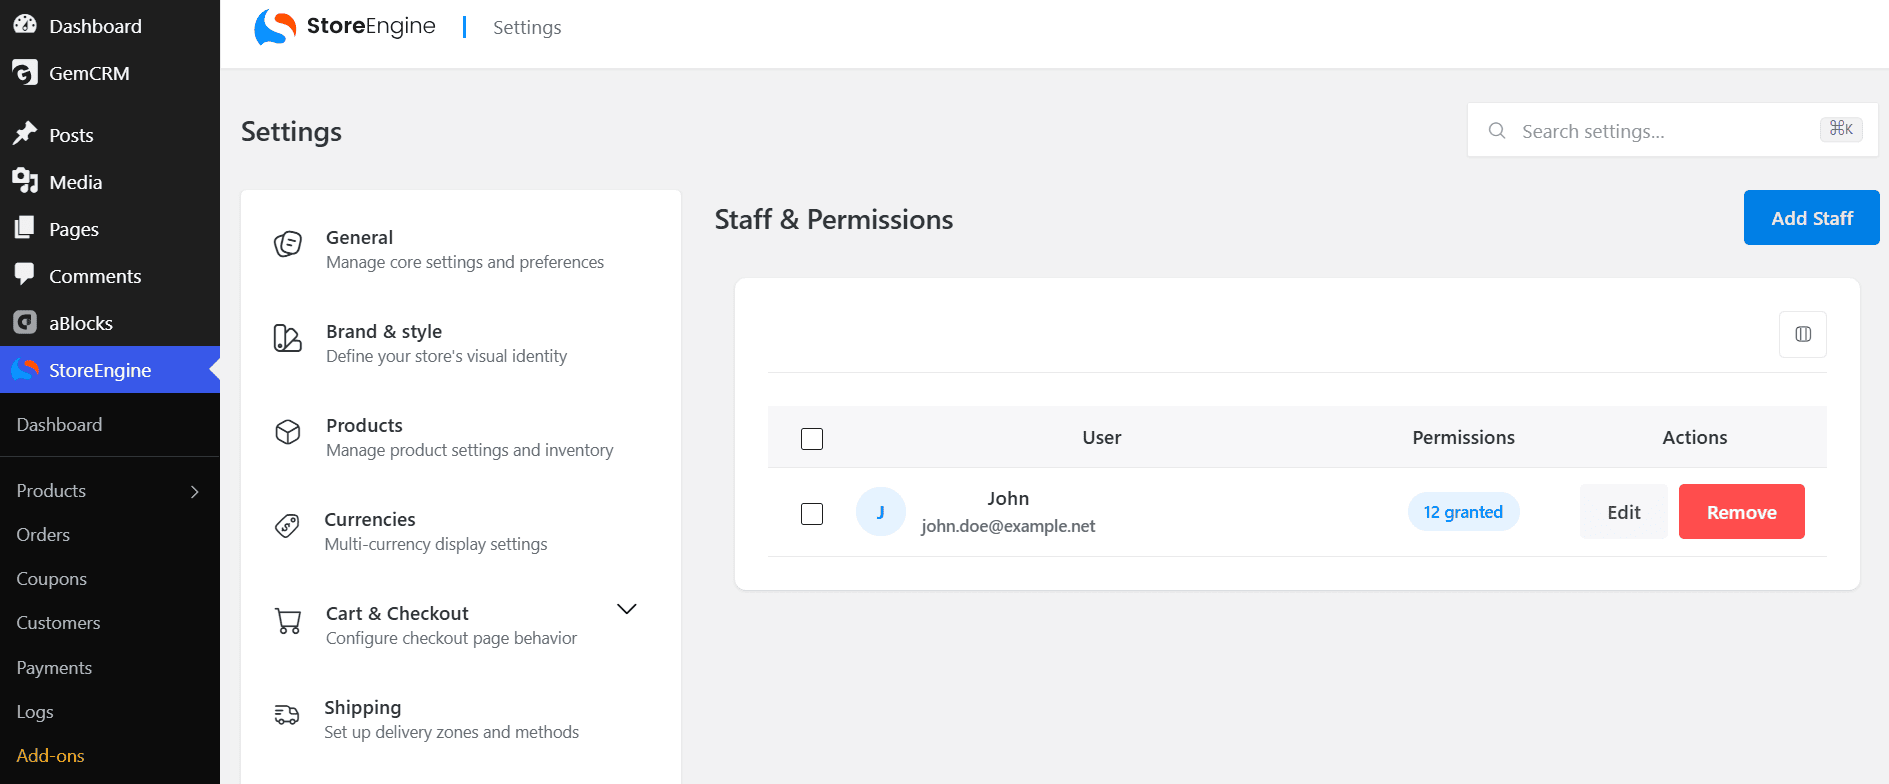Image resolution: width=1889 pixels, height=784 pixels.
Task: Open Posts in the admin menu
Action: coord(110,135)
